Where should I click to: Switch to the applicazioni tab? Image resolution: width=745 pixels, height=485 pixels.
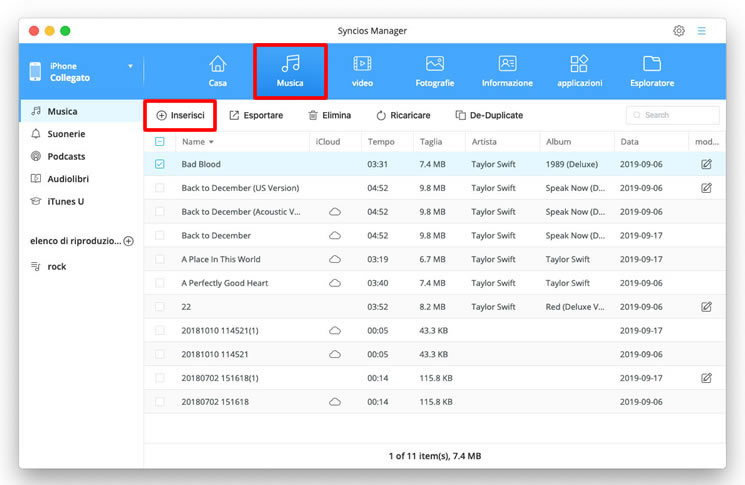pos(580,71)
